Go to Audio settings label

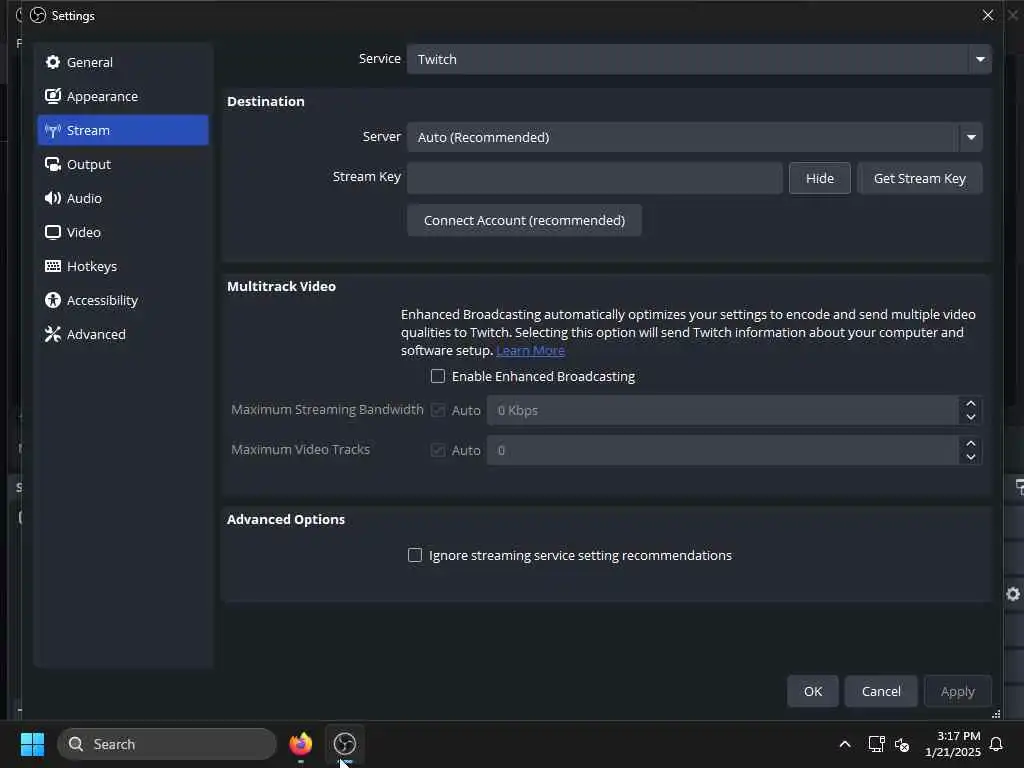point(84,198)
